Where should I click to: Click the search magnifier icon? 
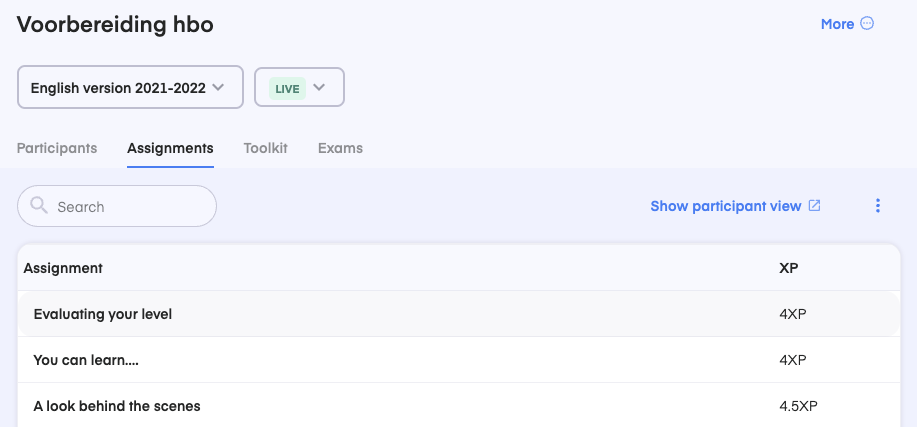(x=40, y=206)
